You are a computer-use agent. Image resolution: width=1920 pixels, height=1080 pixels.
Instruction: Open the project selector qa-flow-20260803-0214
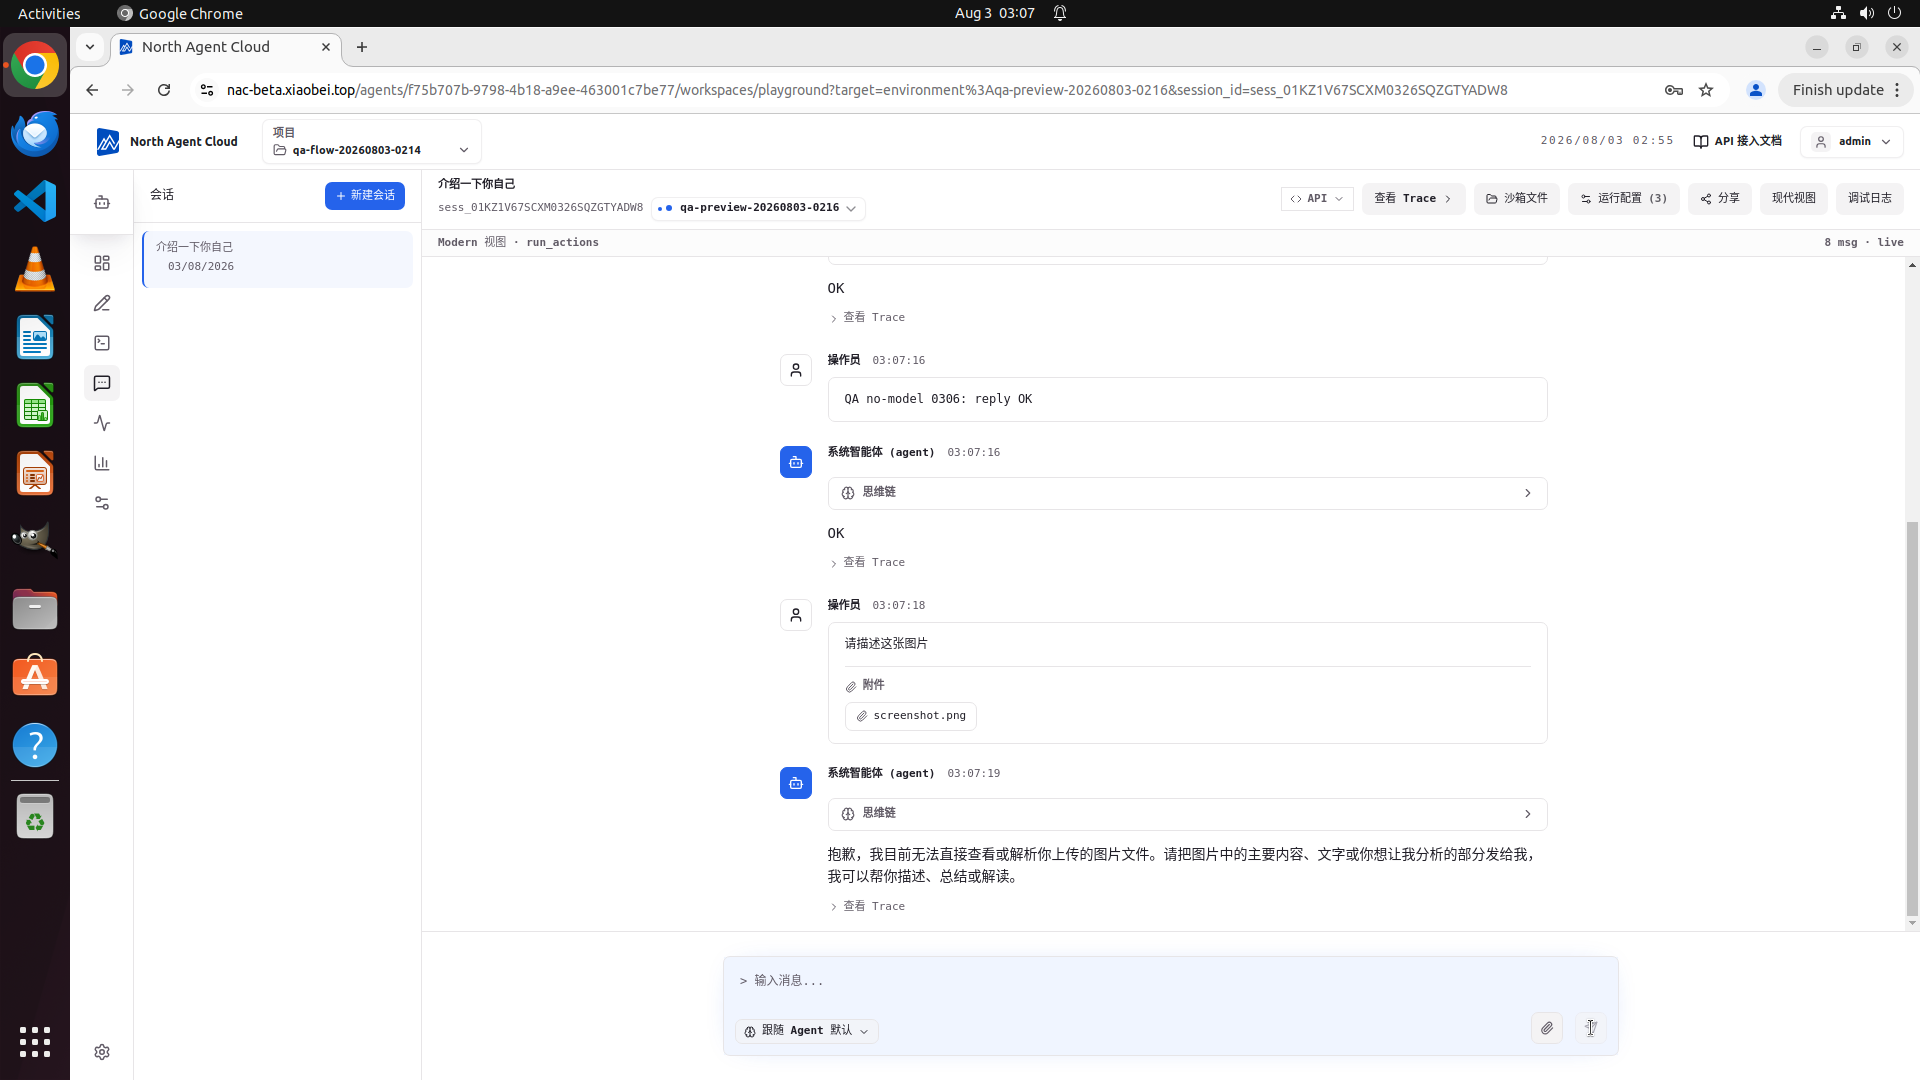click(x=372, y=141)
